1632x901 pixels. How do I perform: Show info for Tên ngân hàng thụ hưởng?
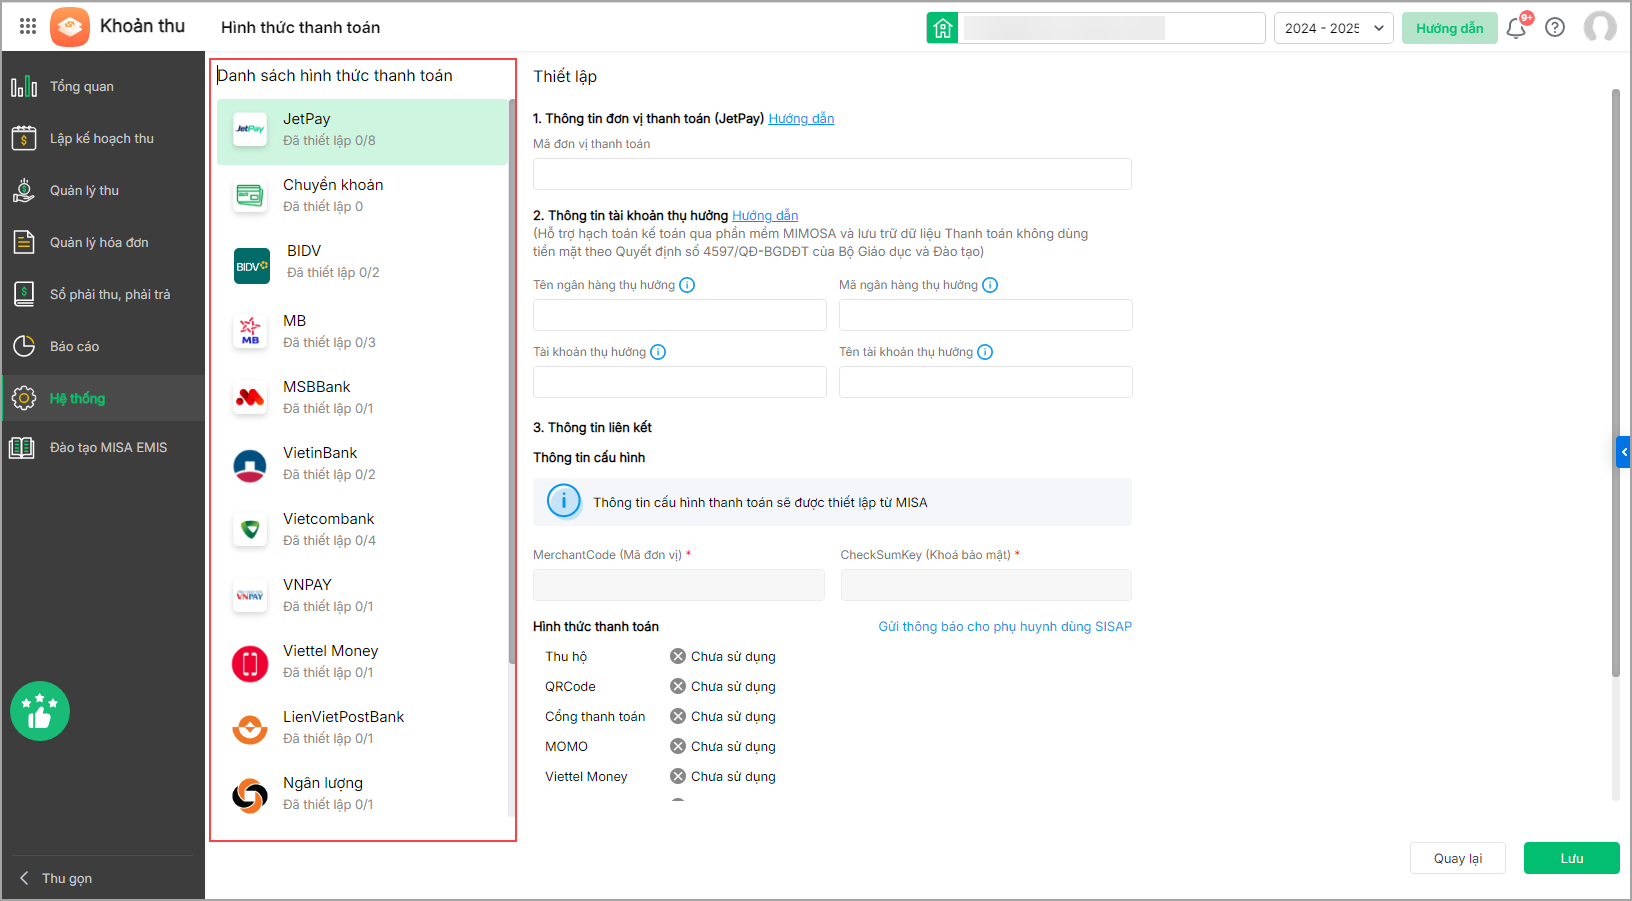[687, 285]
